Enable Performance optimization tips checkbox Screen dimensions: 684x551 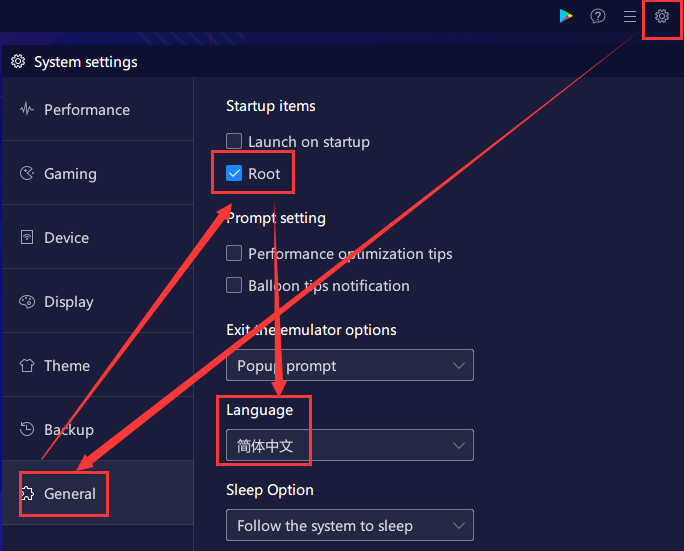click(234, 253)
